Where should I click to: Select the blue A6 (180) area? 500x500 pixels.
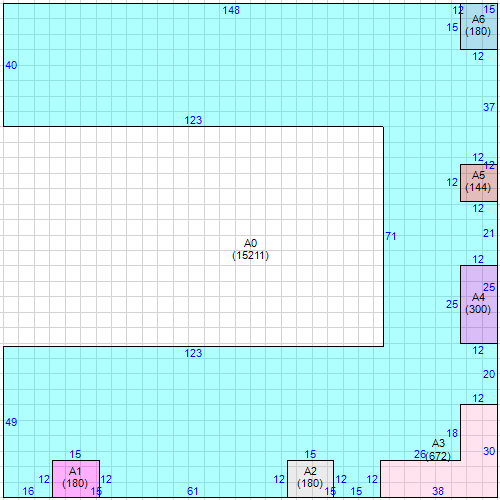pos(479,27)
